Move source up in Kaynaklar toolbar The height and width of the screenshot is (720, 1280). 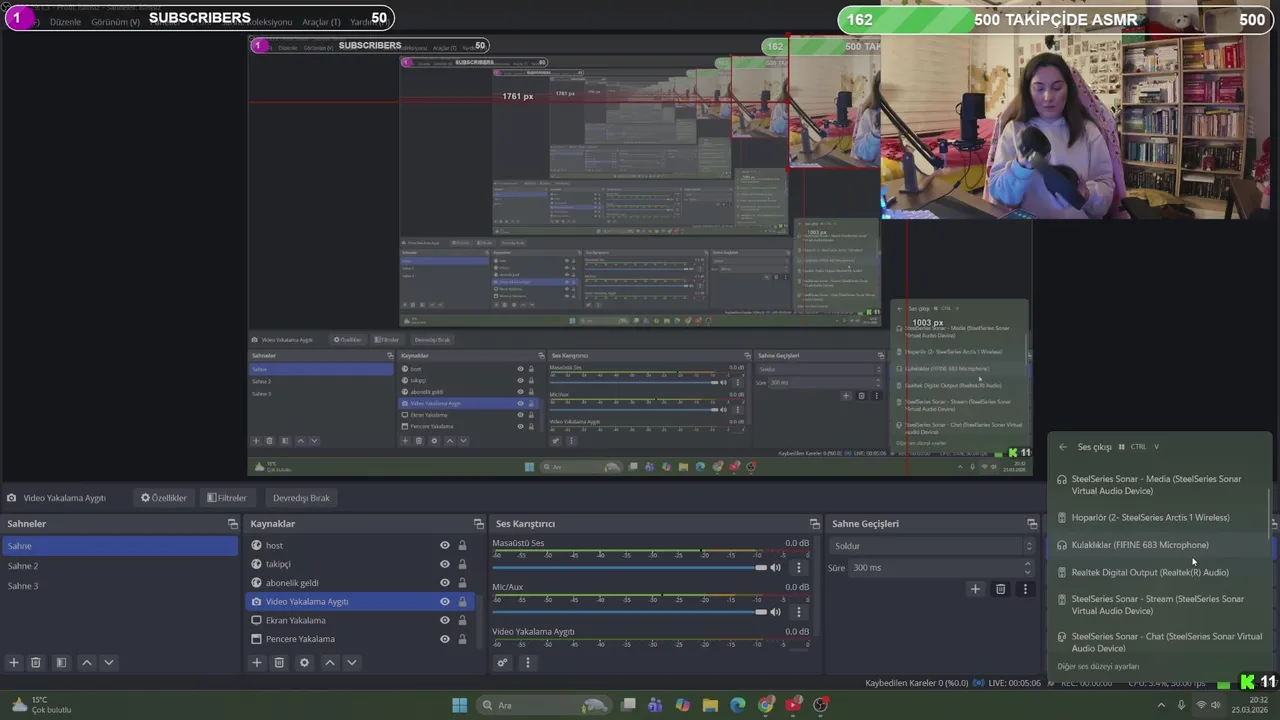[x=330, y=662]
